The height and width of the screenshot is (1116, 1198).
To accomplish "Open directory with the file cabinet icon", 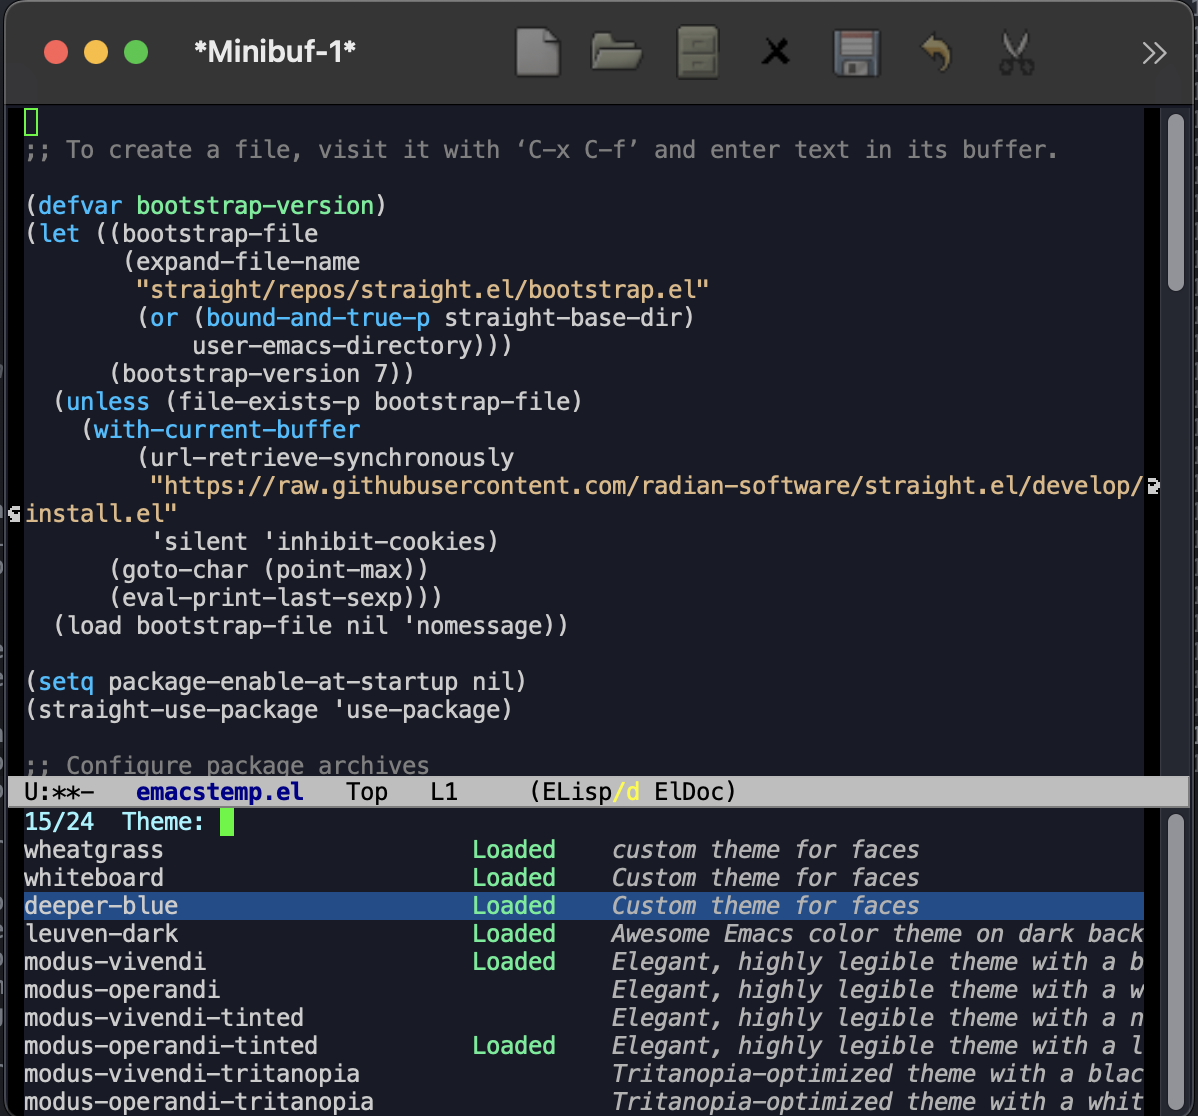I will pyautogui.click(x=698, y=53).
